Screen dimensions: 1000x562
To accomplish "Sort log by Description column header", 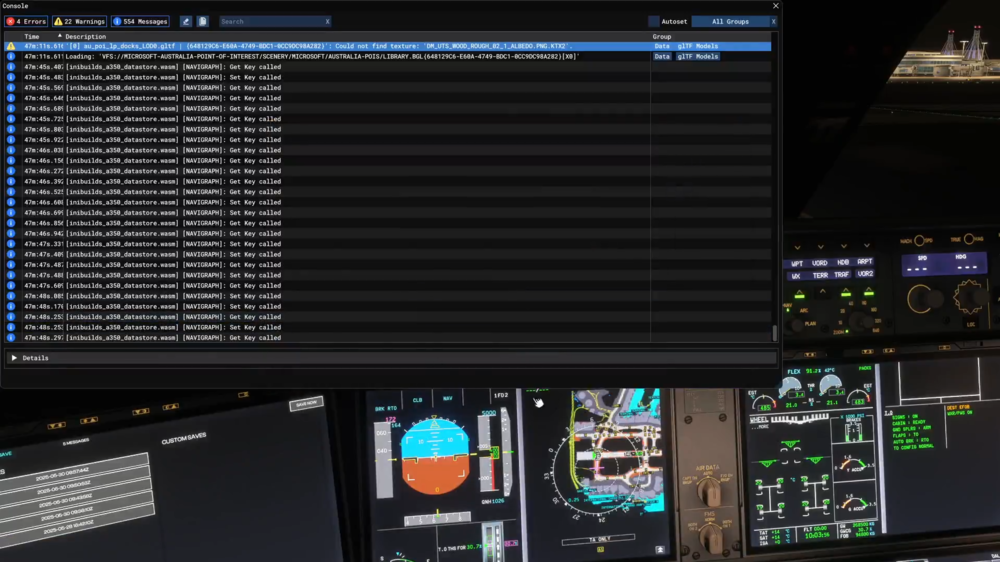I will point(85,36).
